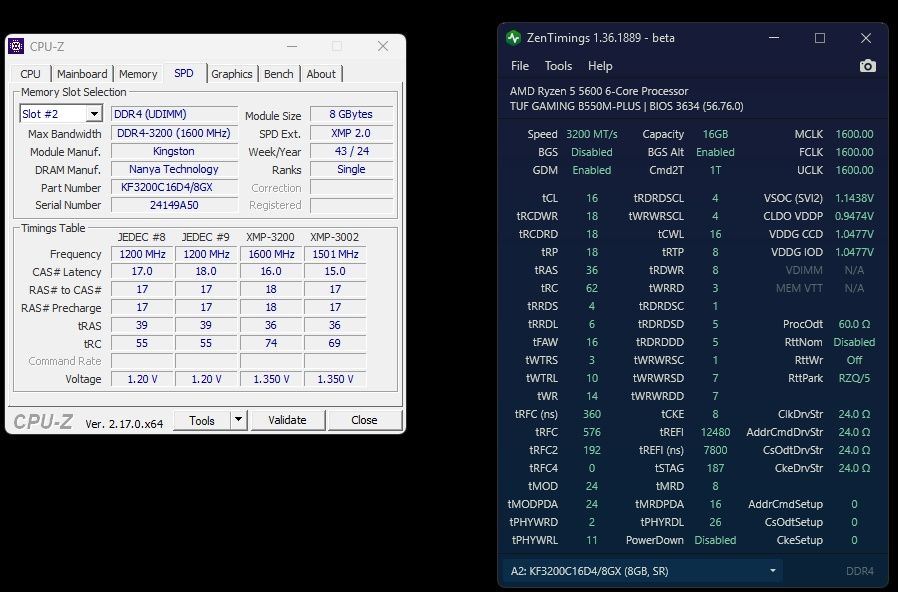Open the Bench tab in CPU-Z
The height and width of the screenshot is (592, 898).
tap(278, 74)
